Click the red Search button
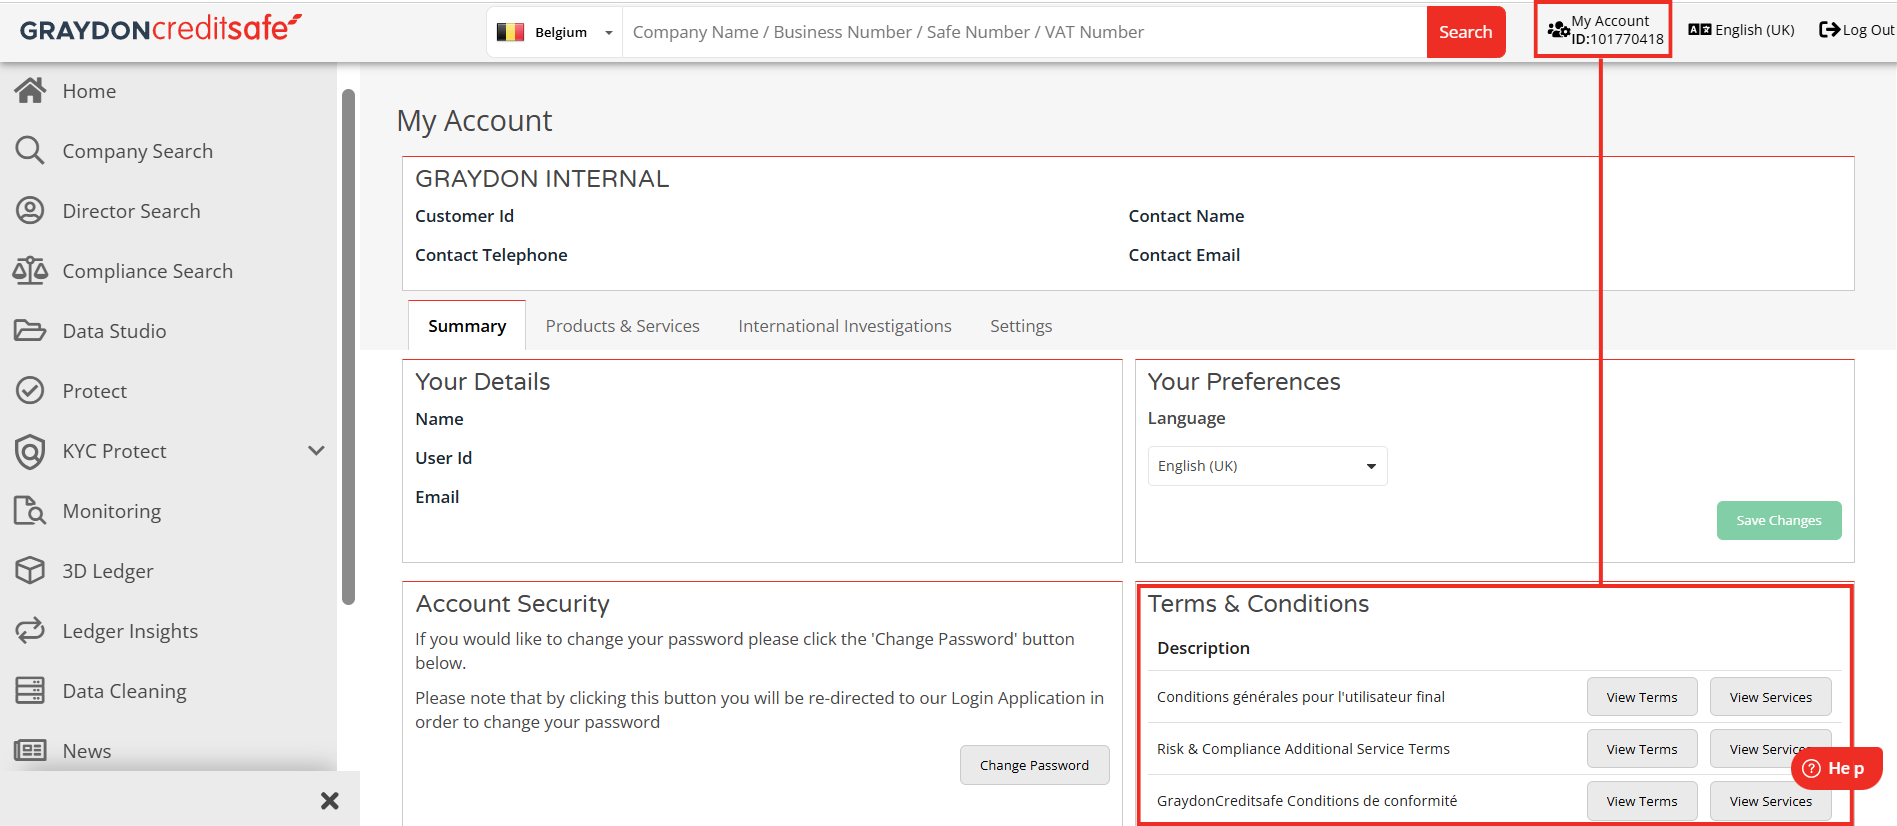Viewport: 1897px width, 826px height. tap(1465, 32)
